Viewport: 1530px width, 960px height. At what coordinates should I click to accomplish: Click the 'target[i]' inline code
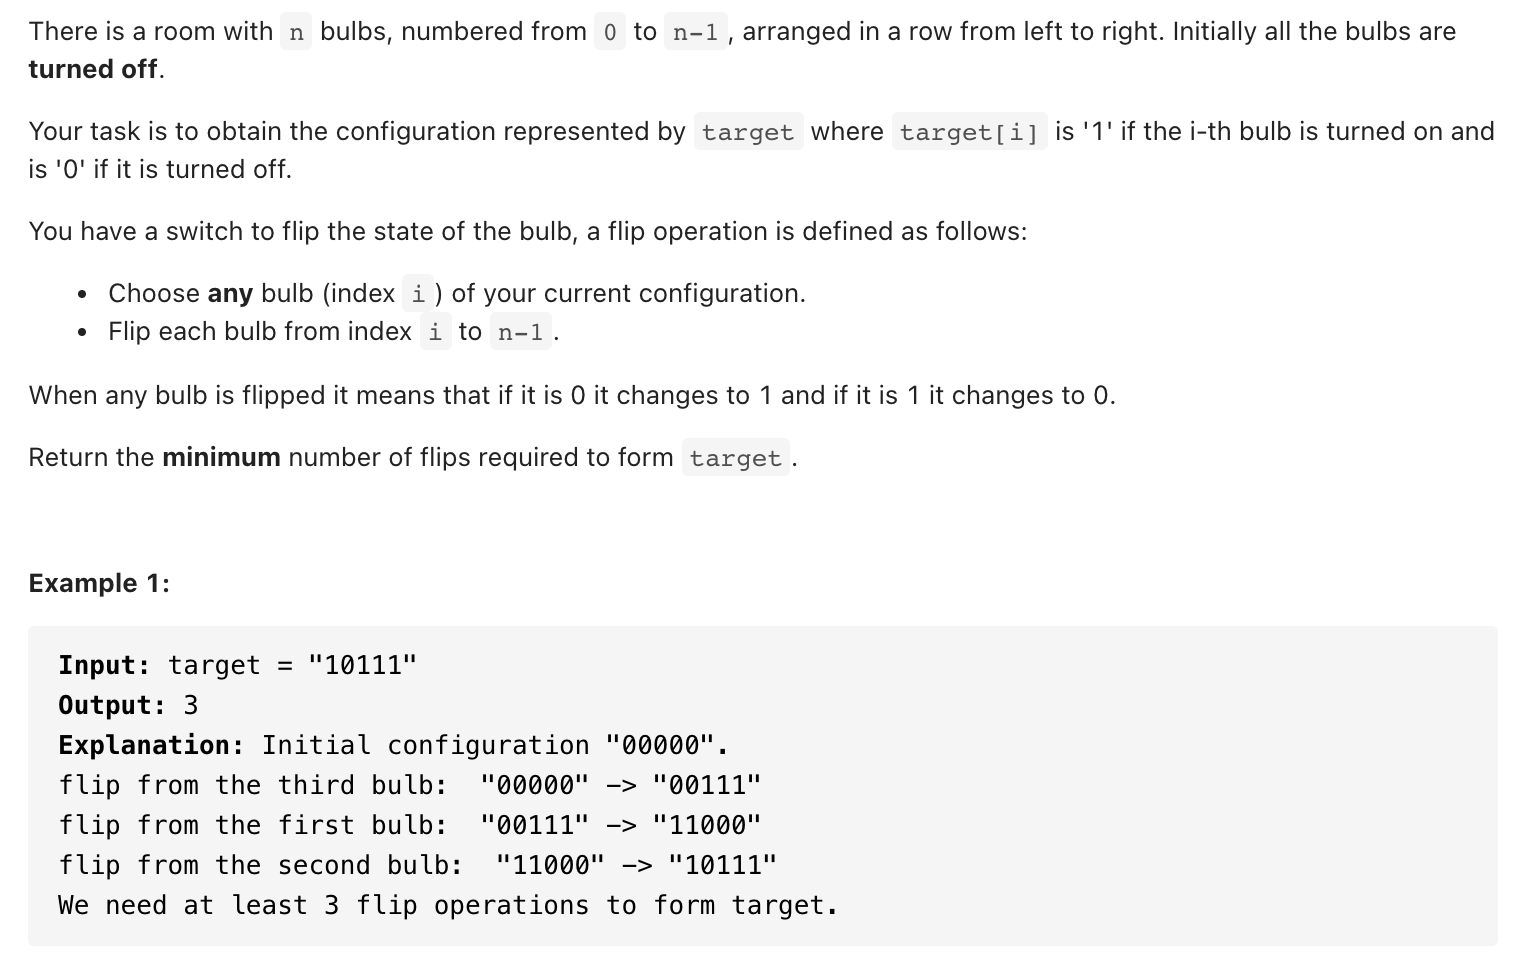[969, 132]
